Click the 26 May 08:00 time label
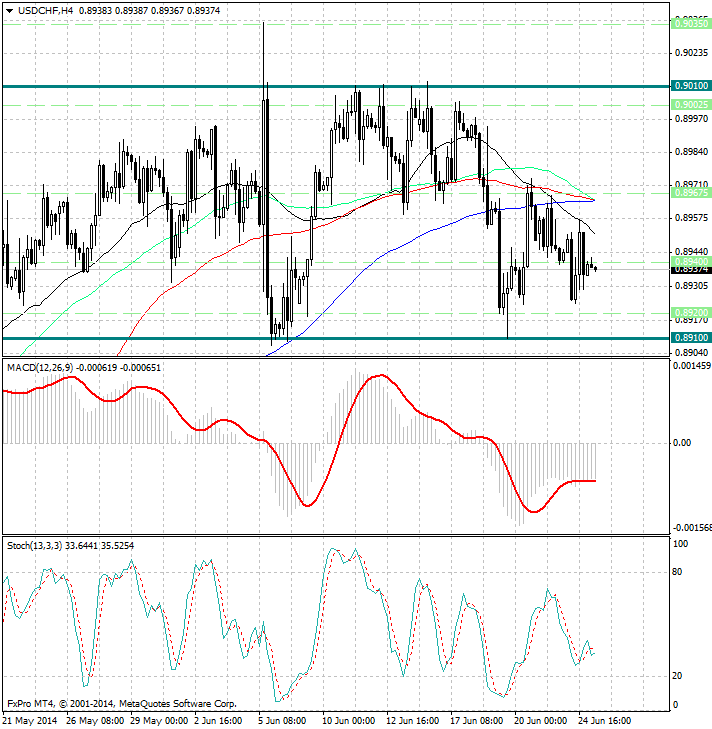The height and width of the screenshot is (729, 712). pyautogui.click(x=95, y=721)
